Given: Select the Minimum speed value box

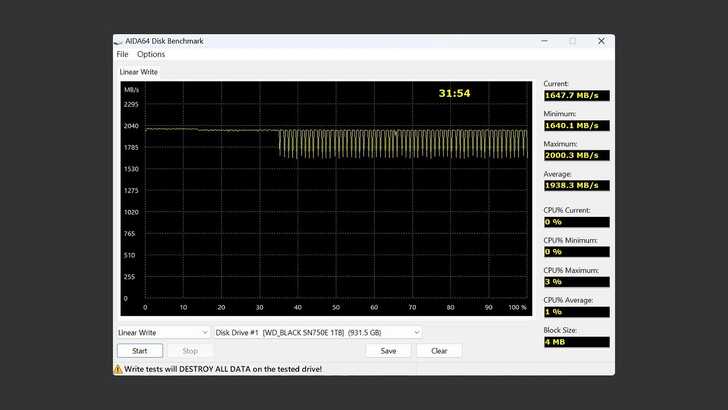Looking at the screenshot, I should (x=576, y=126).
